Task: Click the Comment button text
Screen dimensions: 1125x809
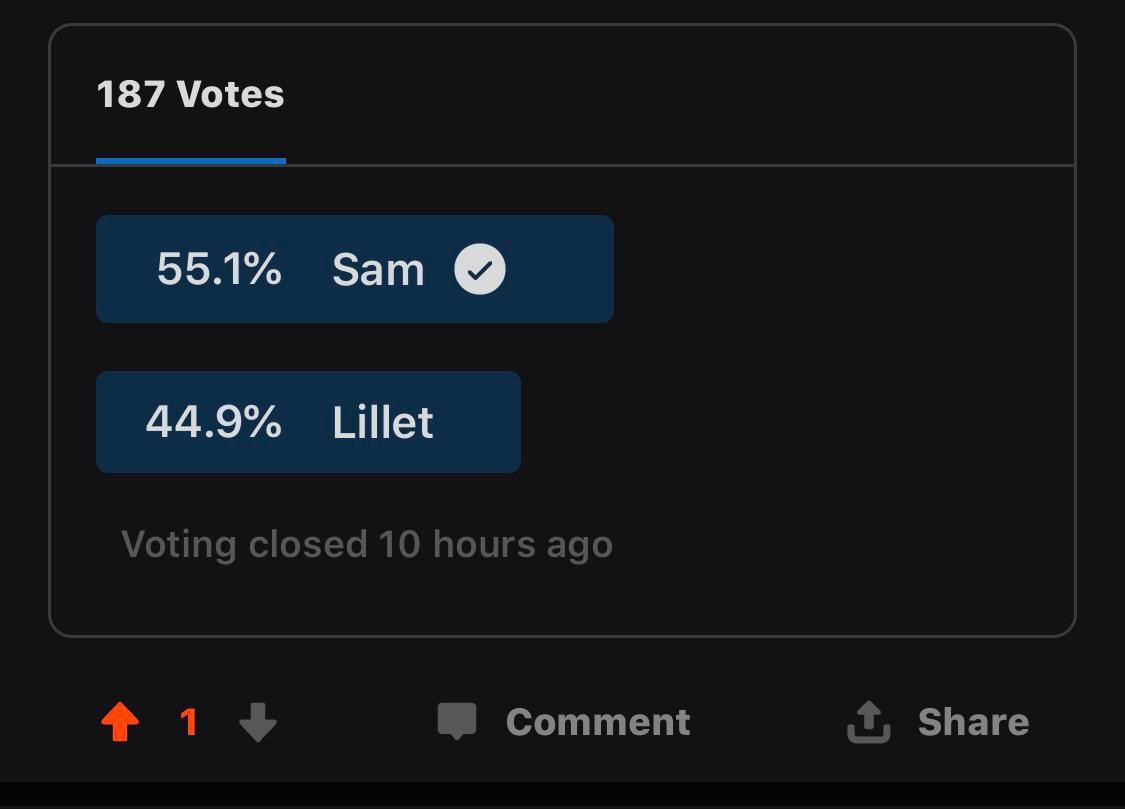Action: [597, 720]
